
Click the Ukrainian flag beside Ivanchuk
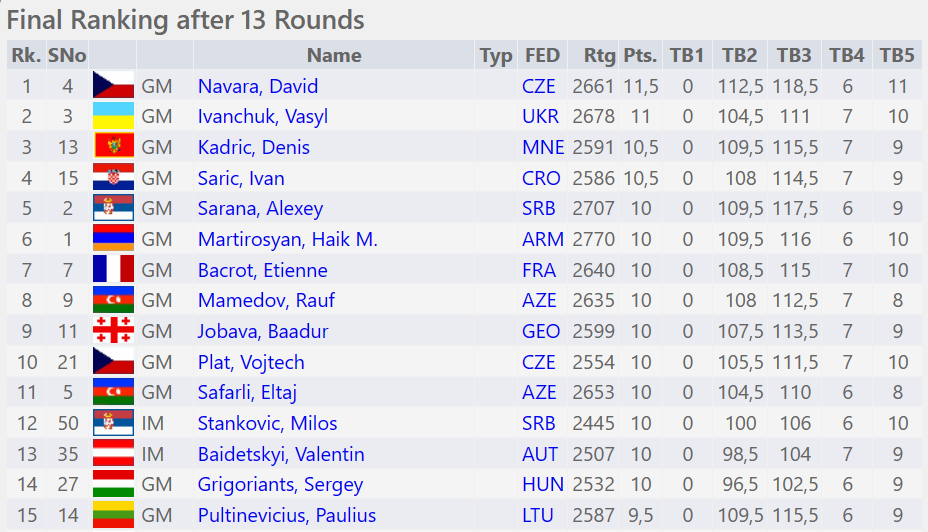pyautogui.click(x=113, y=116)
